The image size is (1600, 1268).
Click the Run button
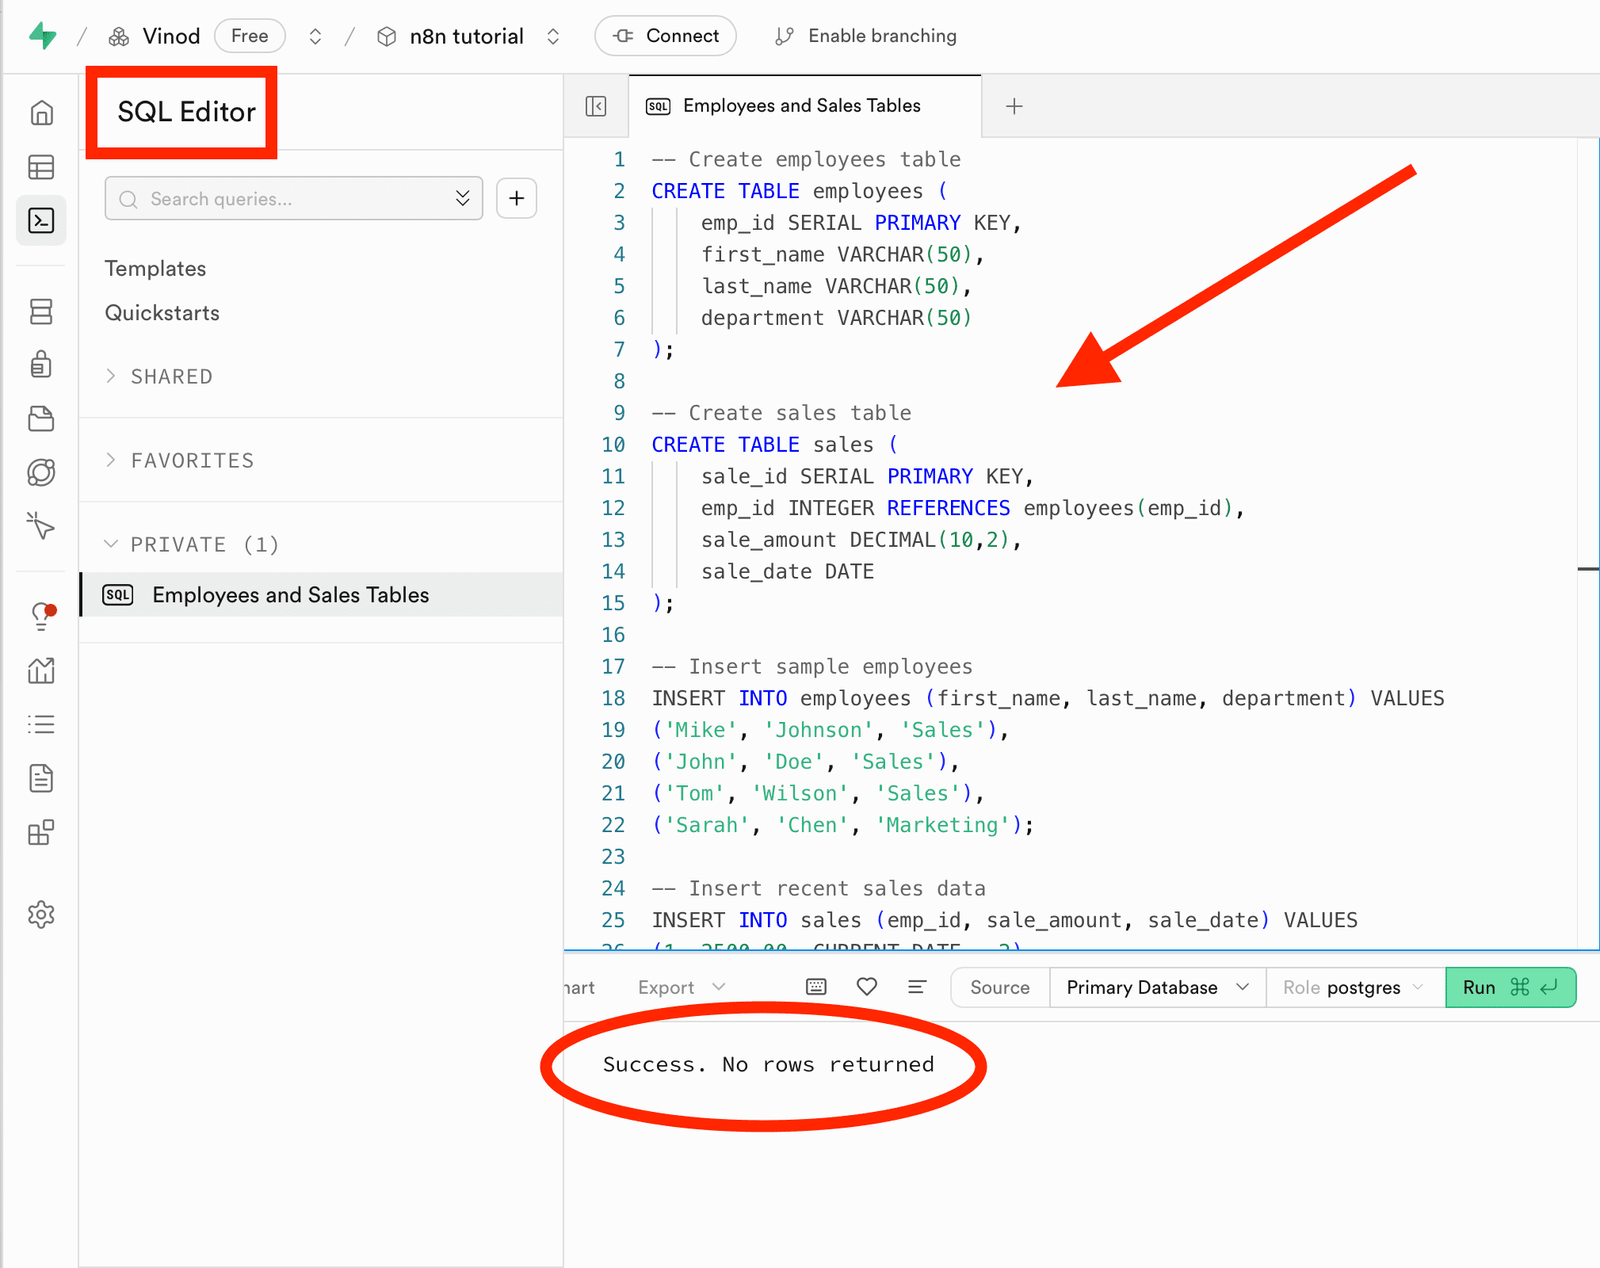click(x=1510, y=987)
